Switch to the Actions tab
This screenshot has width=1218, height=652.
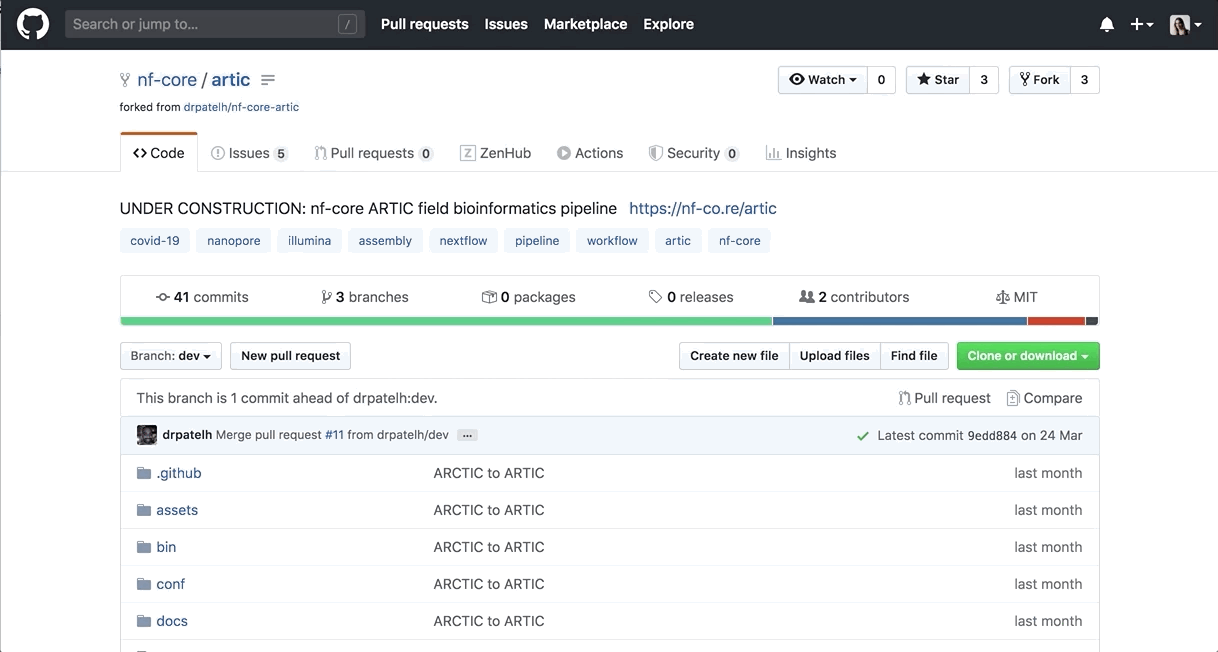click(x=590, y=153)
